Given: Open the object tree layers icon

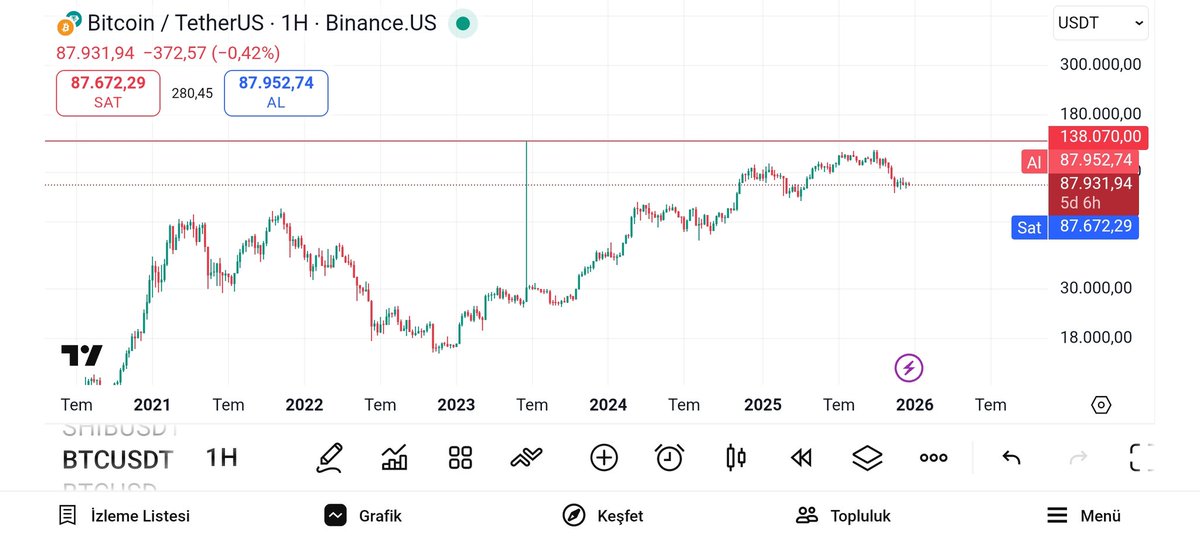Looking at the screenshot, I should 867,458.
